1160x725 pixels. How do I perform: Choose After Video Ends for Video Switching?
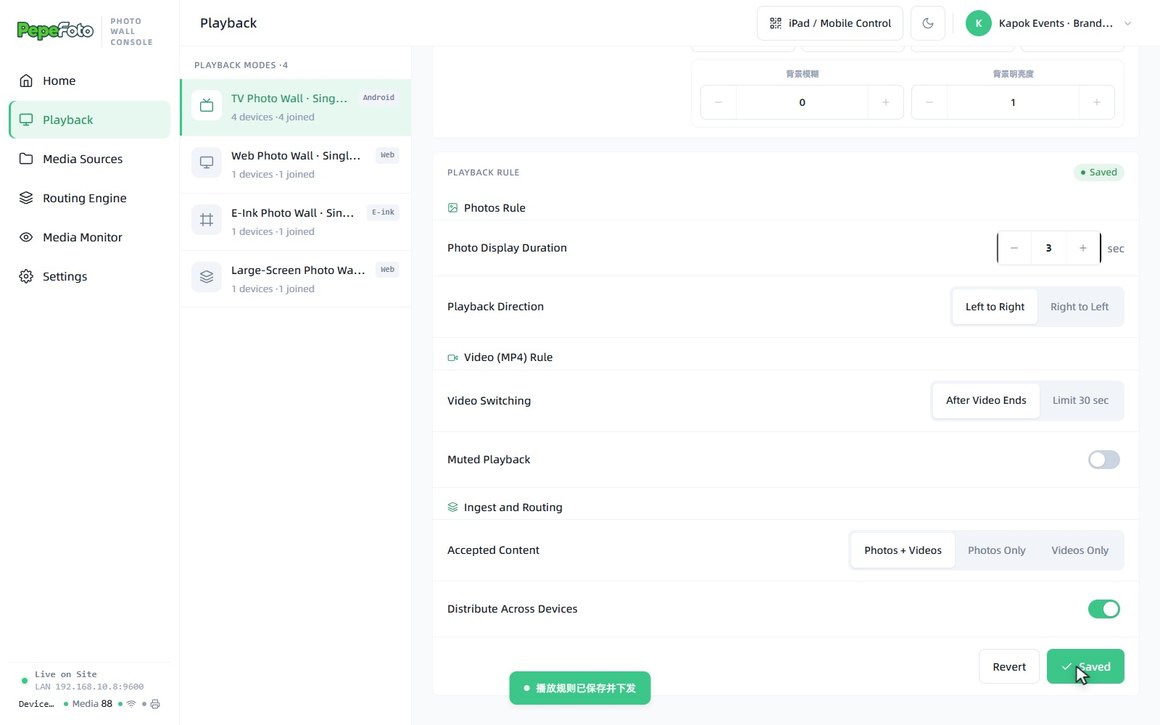pyautogui.click(x=986, y=401)
